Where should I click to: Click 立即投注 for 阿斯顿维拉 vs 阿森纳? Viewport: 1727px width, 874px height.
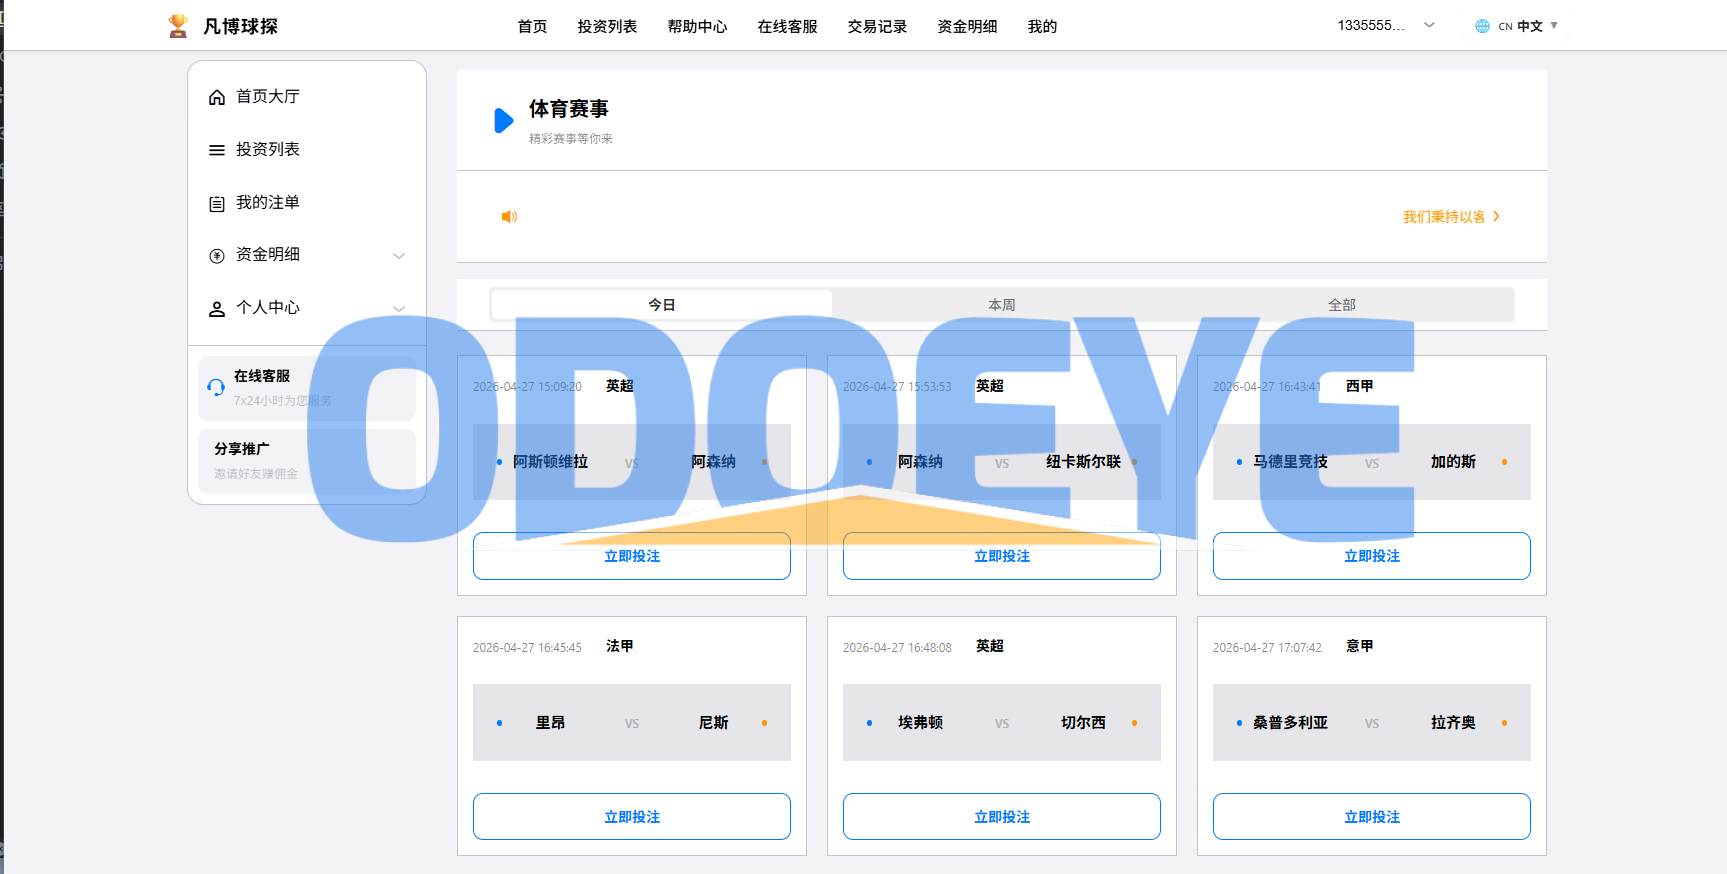[632, 556]
